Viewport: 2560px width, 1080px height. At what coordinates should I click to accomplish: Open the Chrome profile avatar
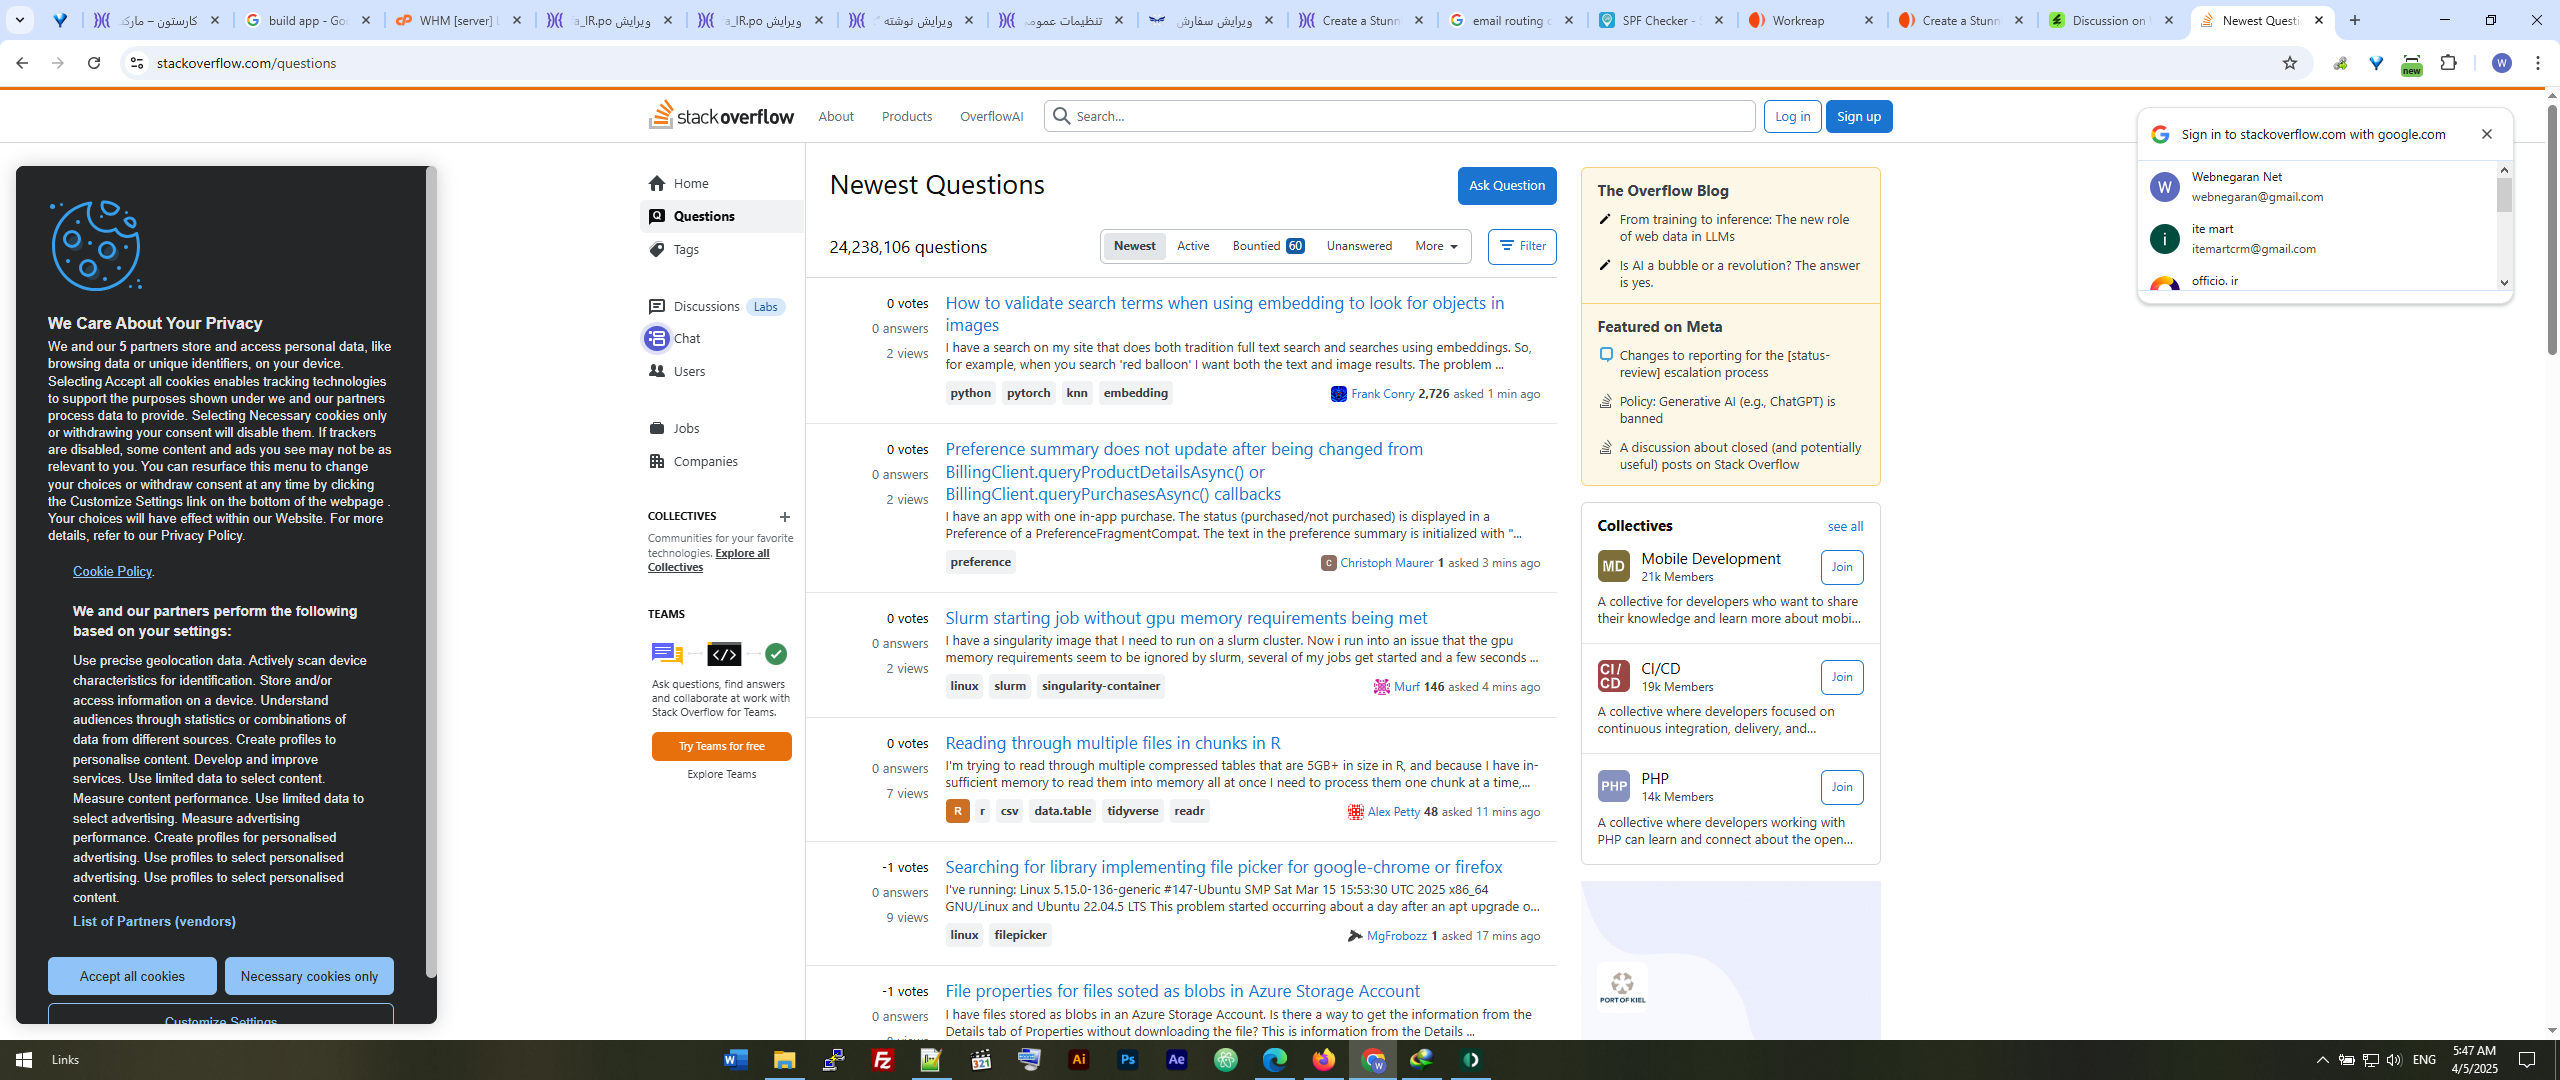click(2502, 63)
